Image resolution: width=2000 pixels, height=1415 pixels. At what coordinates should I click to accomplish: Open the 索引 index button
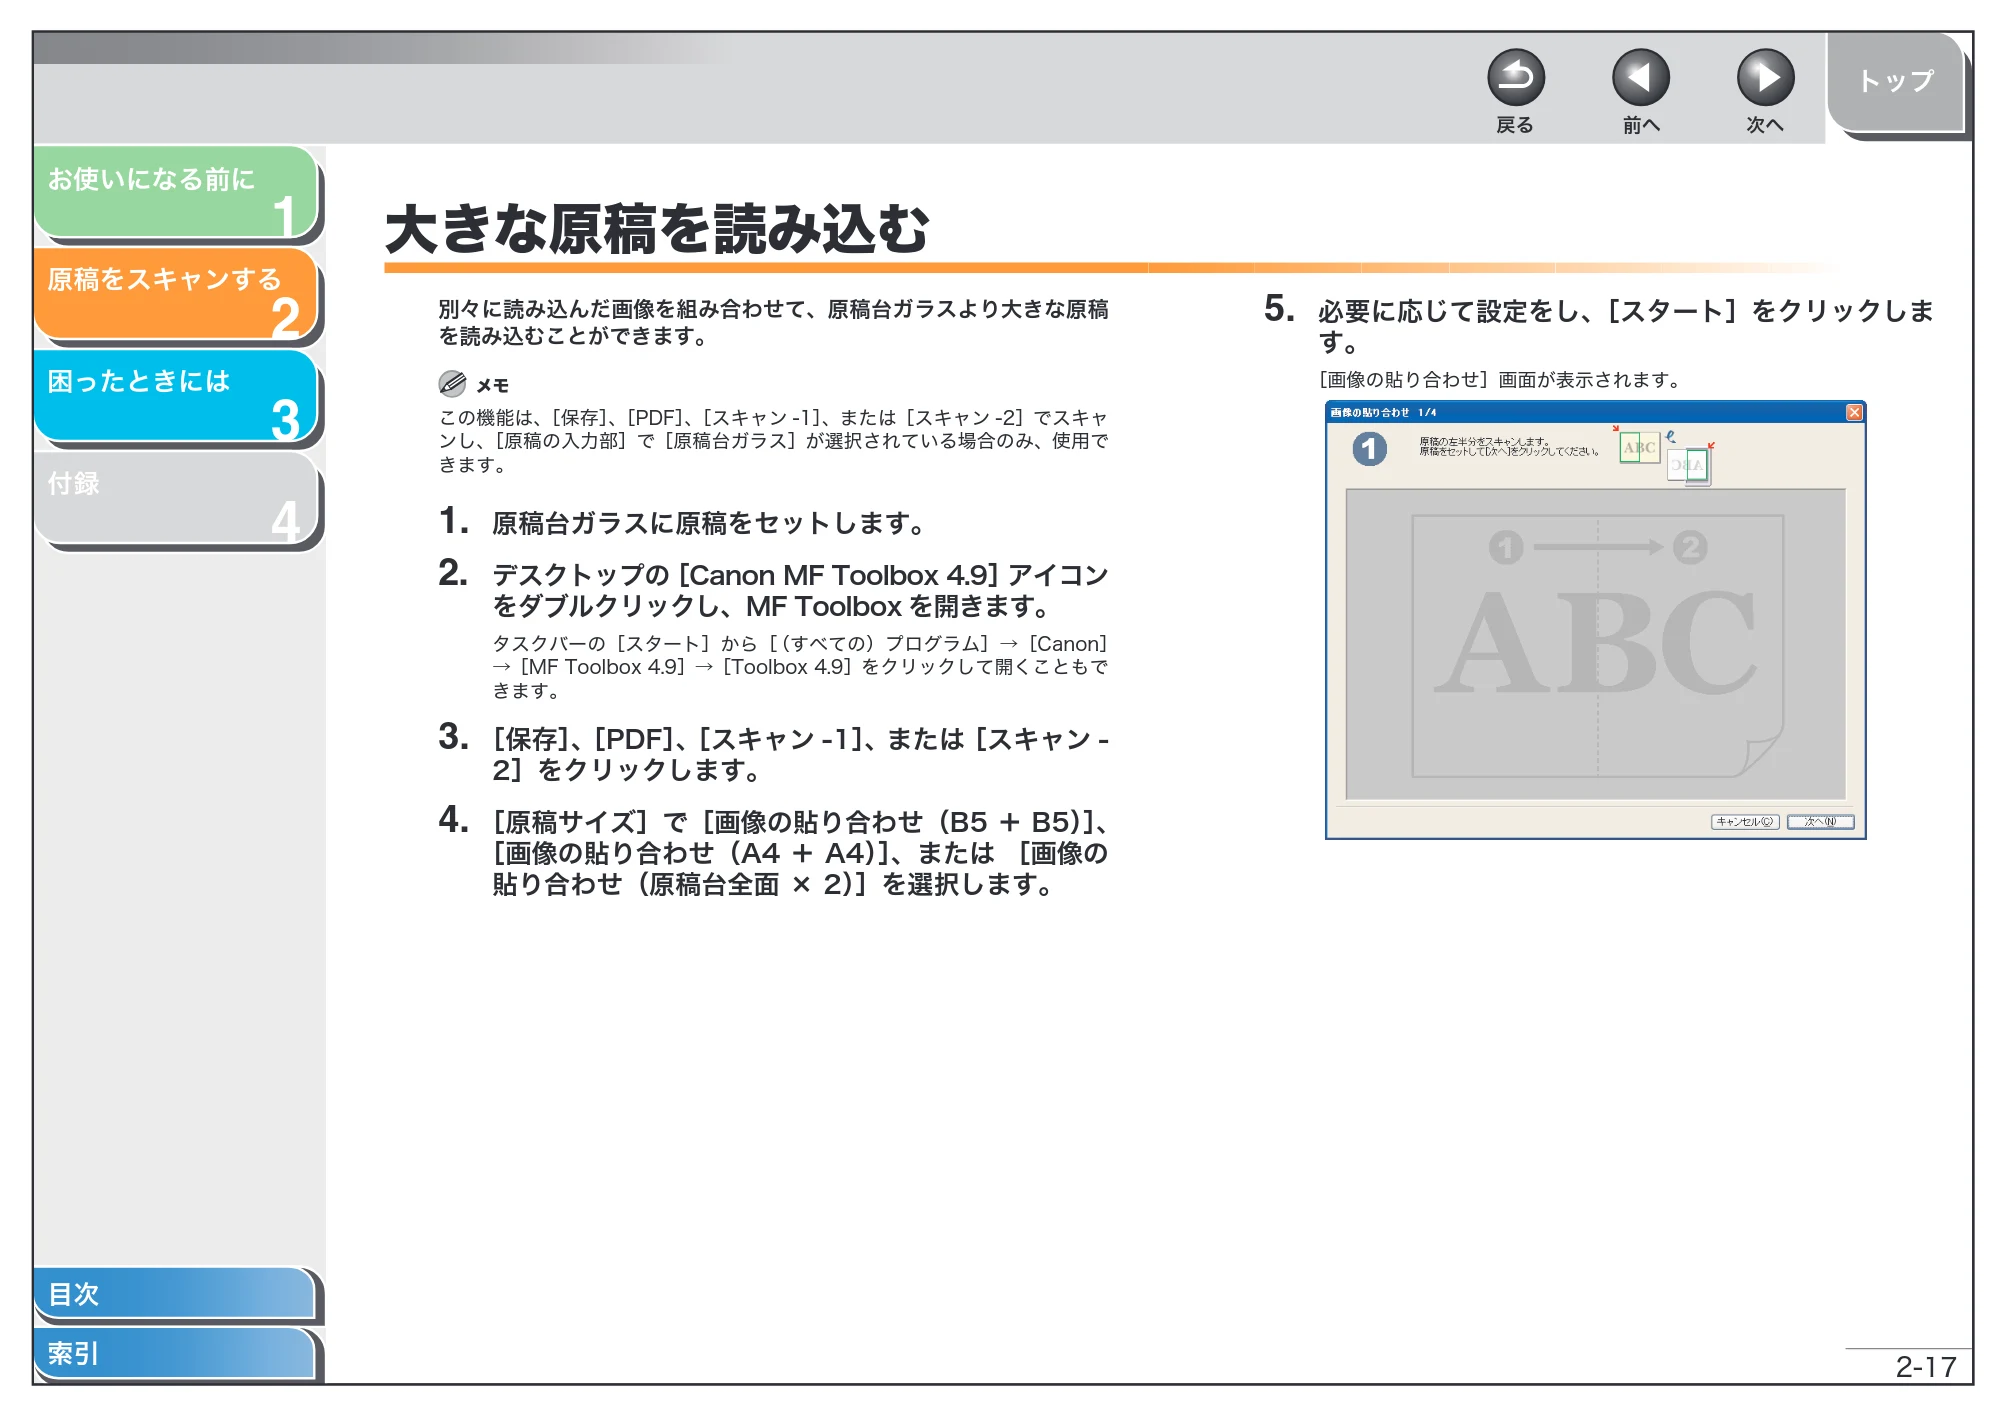pos(174,1354)
